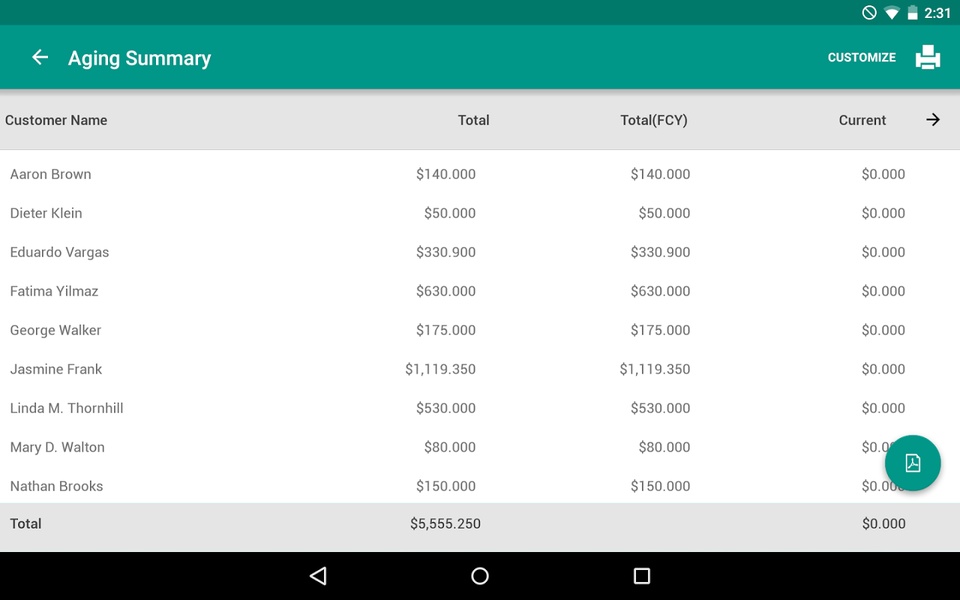The width and height of the screenshot is (960, 600).
Task: Select the Total(FCY) column header
Action: click(654, 120)
